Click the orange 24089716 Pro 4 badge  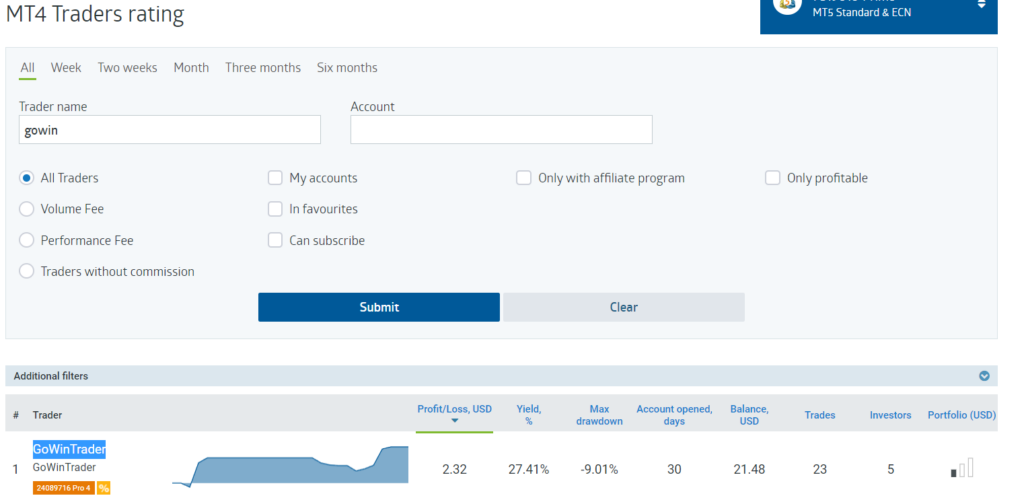tap(63, 488)
